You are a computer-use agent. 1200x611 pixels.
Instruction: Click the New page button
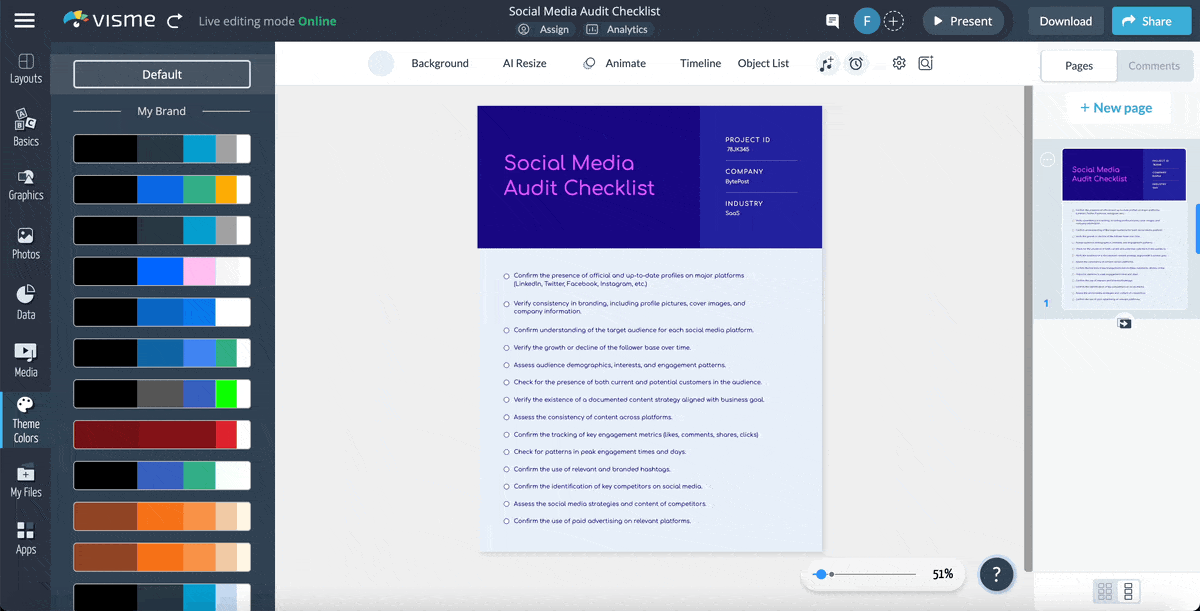click(1117, 107)
